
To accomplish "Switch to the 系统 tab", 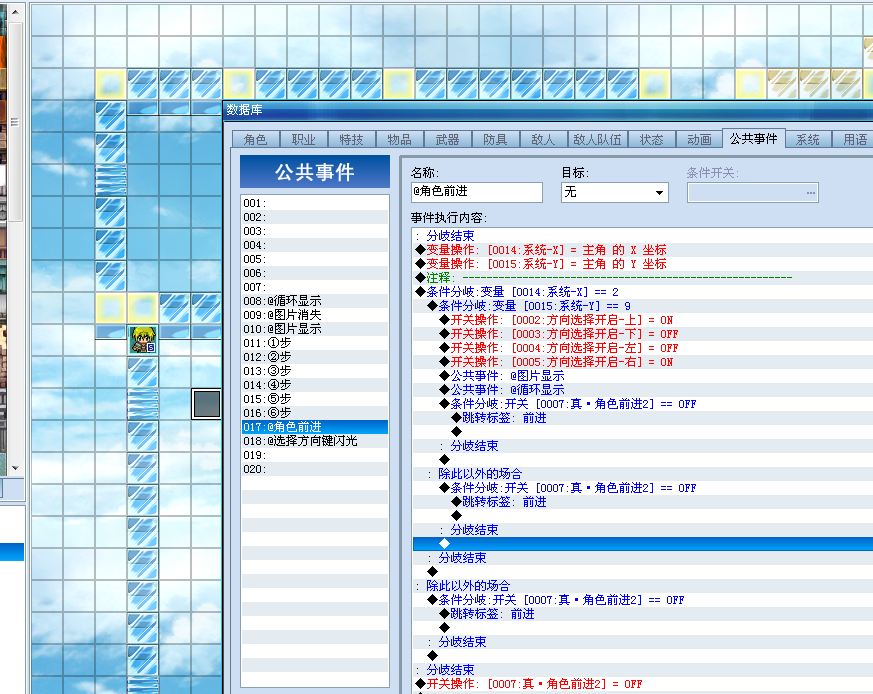I will (807, 139).
